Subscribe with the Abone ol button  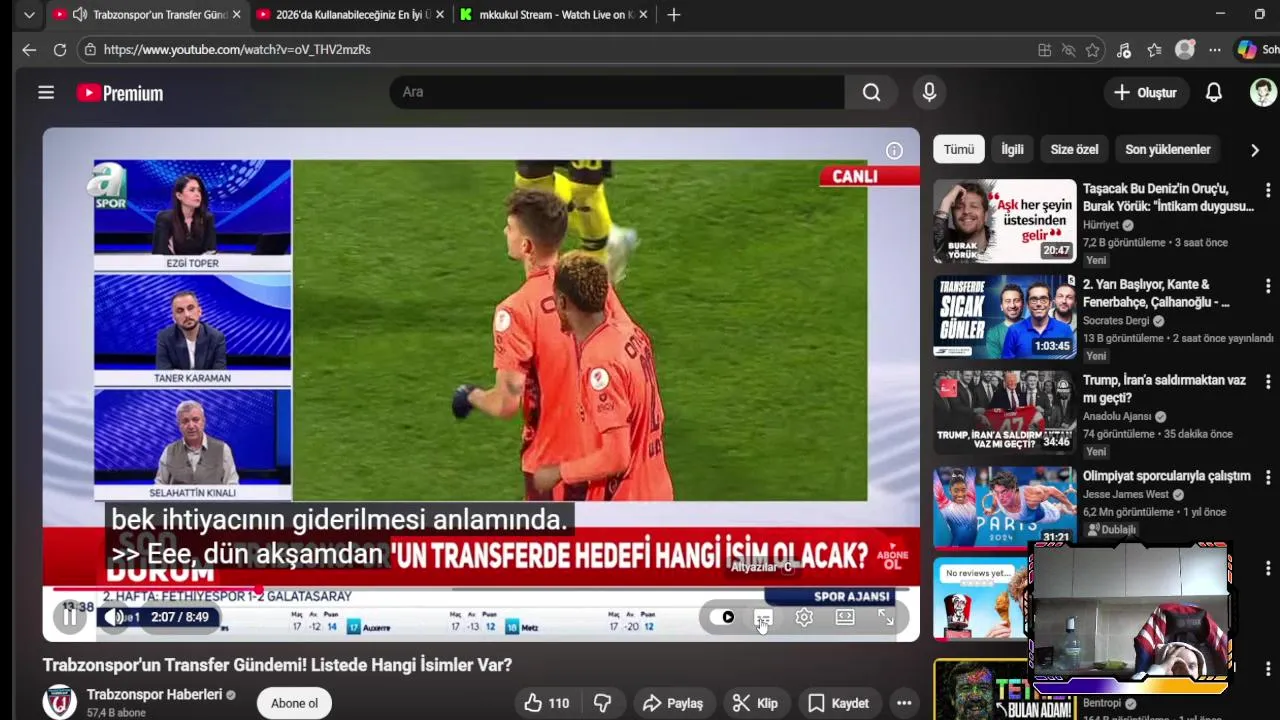pyautogui.click(x=294, y=703)
